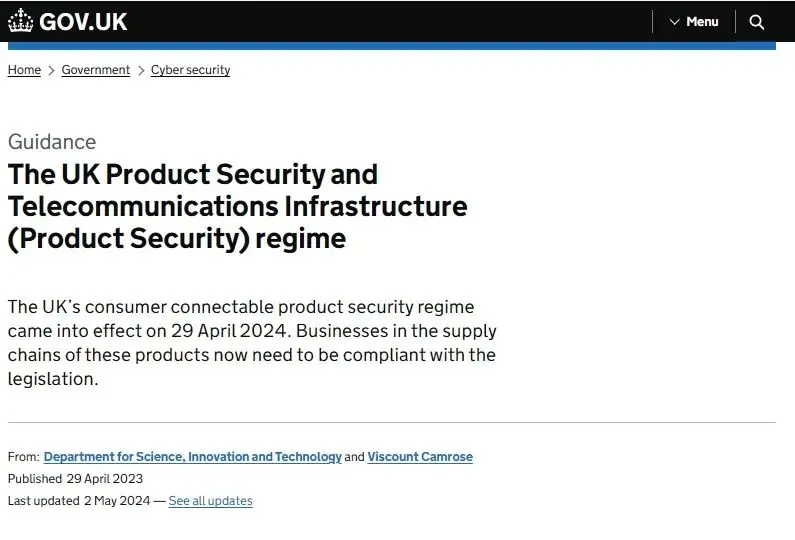Image resolution: width=795 pixels, height=540 pixels.
Task: Click the chevron arrow beside Menu
Action: [674, 22]
